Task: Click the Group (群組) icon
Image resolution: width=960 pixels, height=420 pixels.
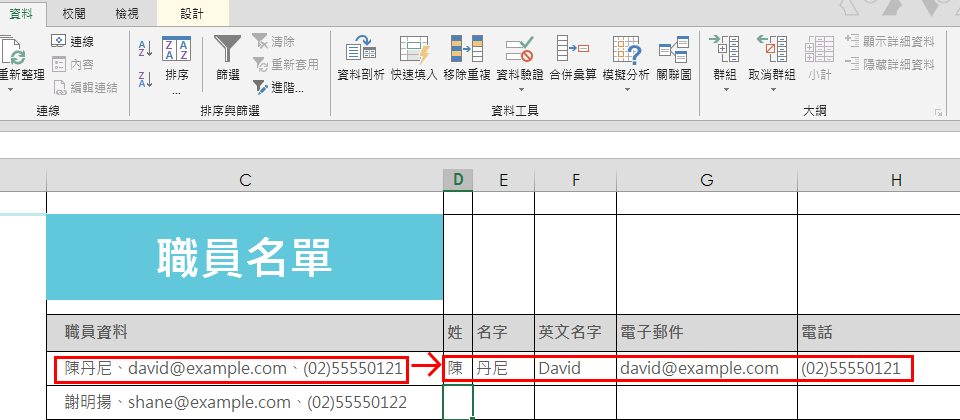Action: tap(726, 49)
